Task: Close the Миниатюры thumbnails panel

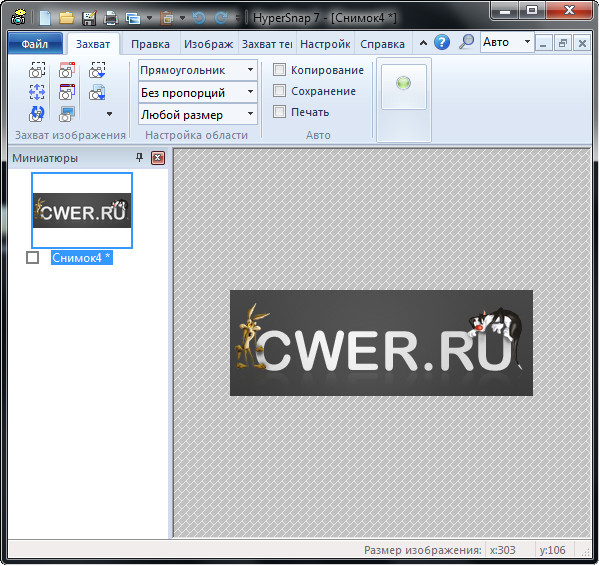Action: (157, 158)
